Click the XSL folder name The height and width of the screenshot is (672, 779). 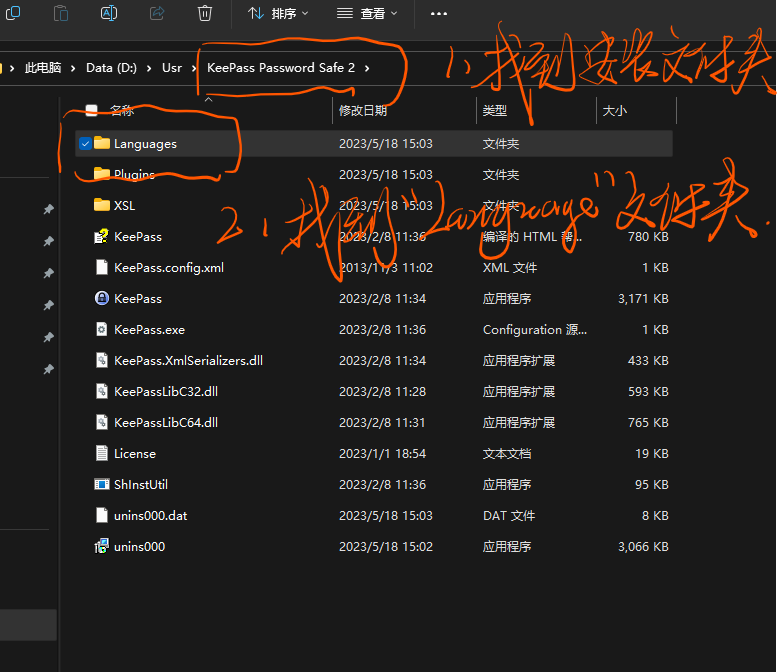click(124, 206)
